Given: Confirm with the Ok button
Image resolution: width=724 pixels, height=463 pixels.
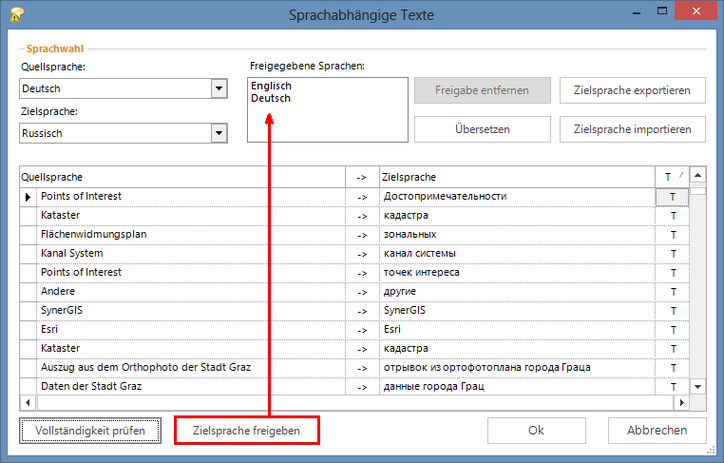Looking at the screenshot, I should pos(536,431).
